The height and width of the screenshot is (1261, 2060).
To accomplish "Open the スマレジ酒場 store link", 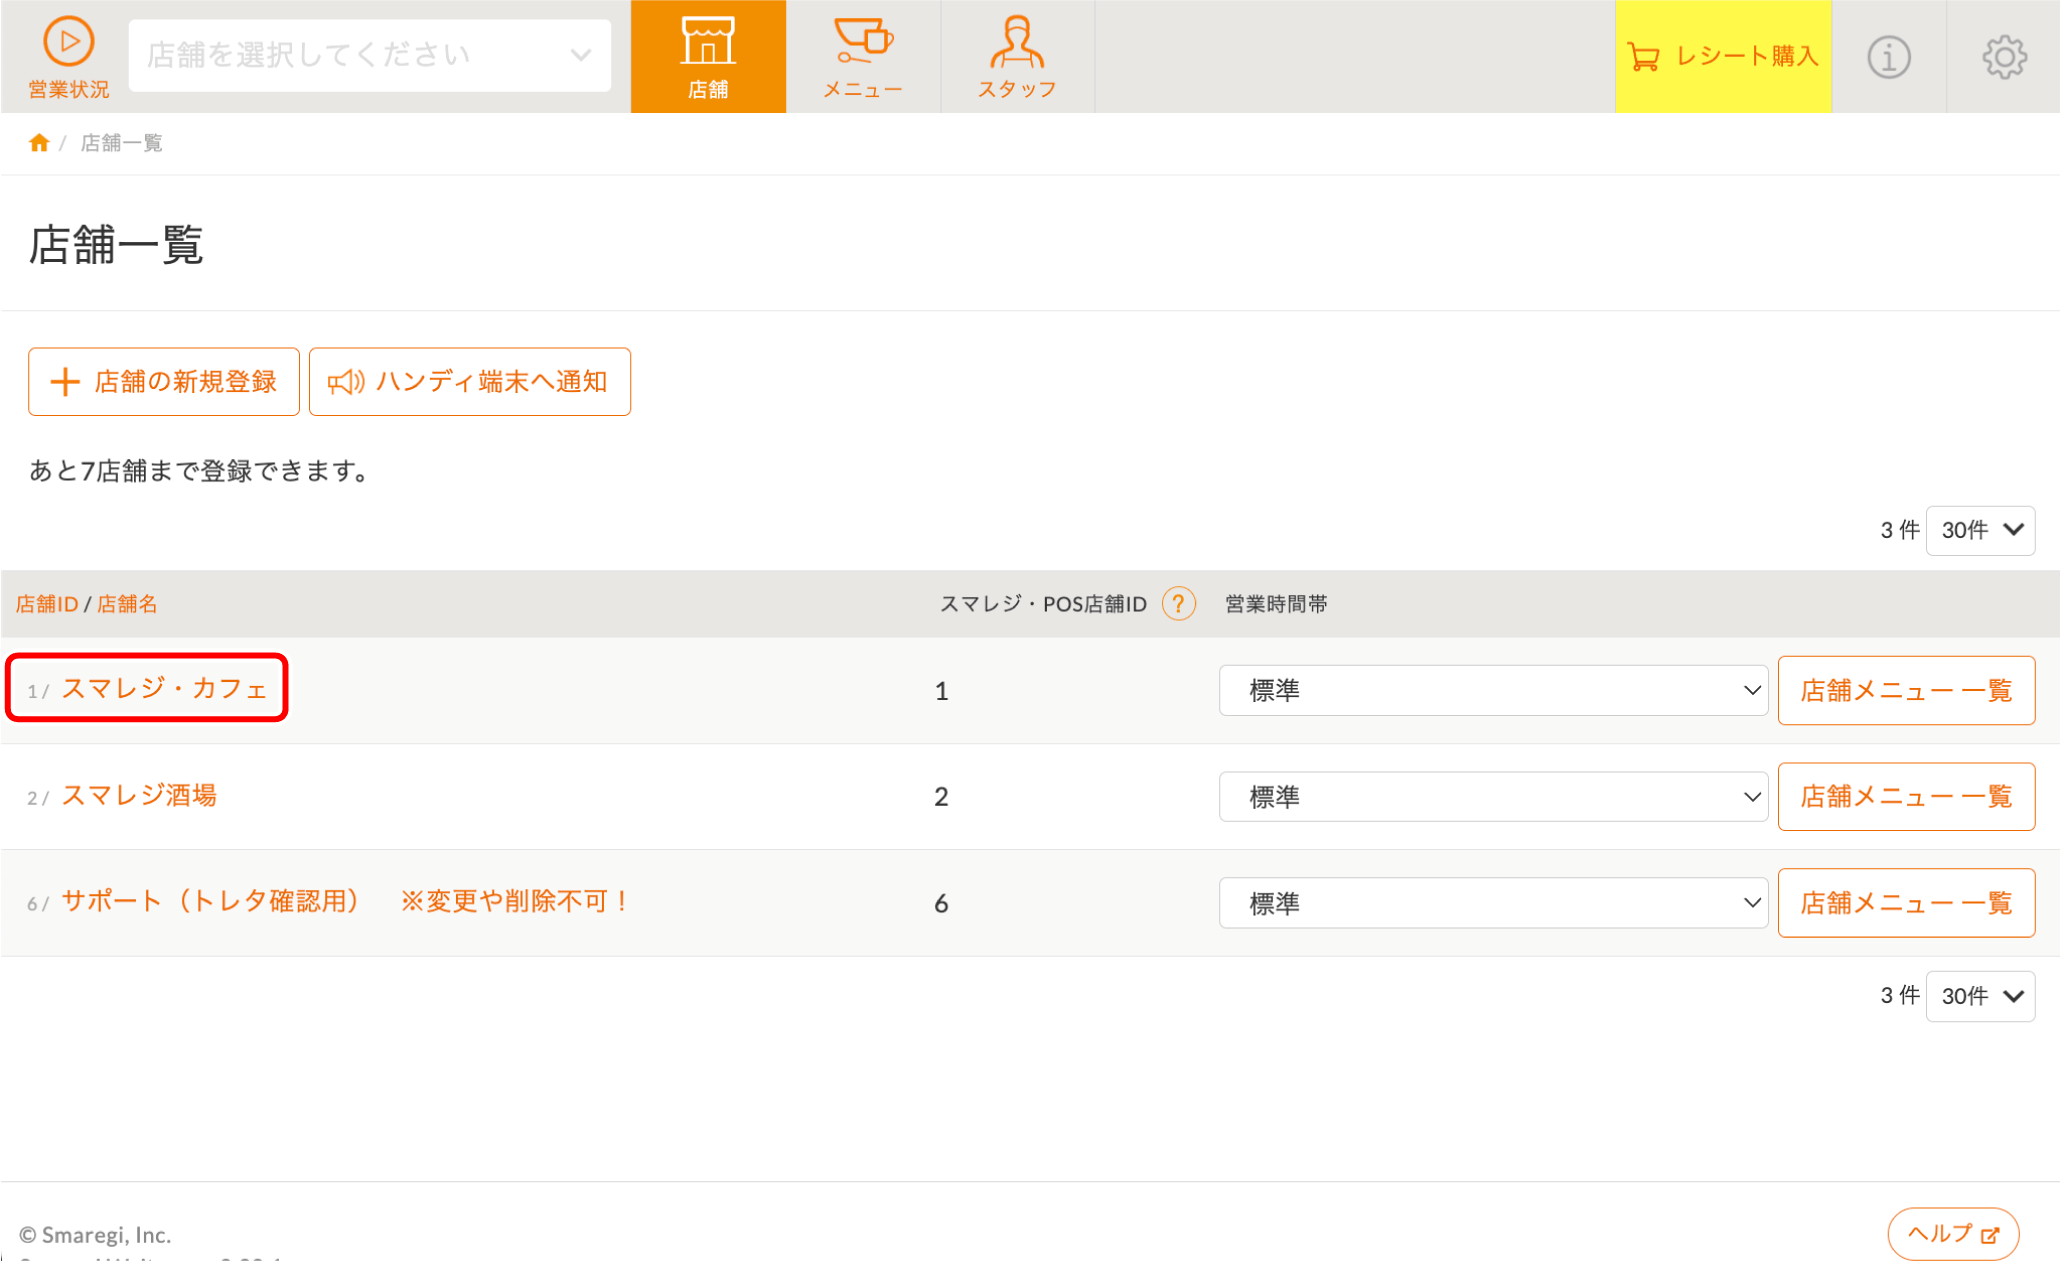I will [x=139, y=795].
